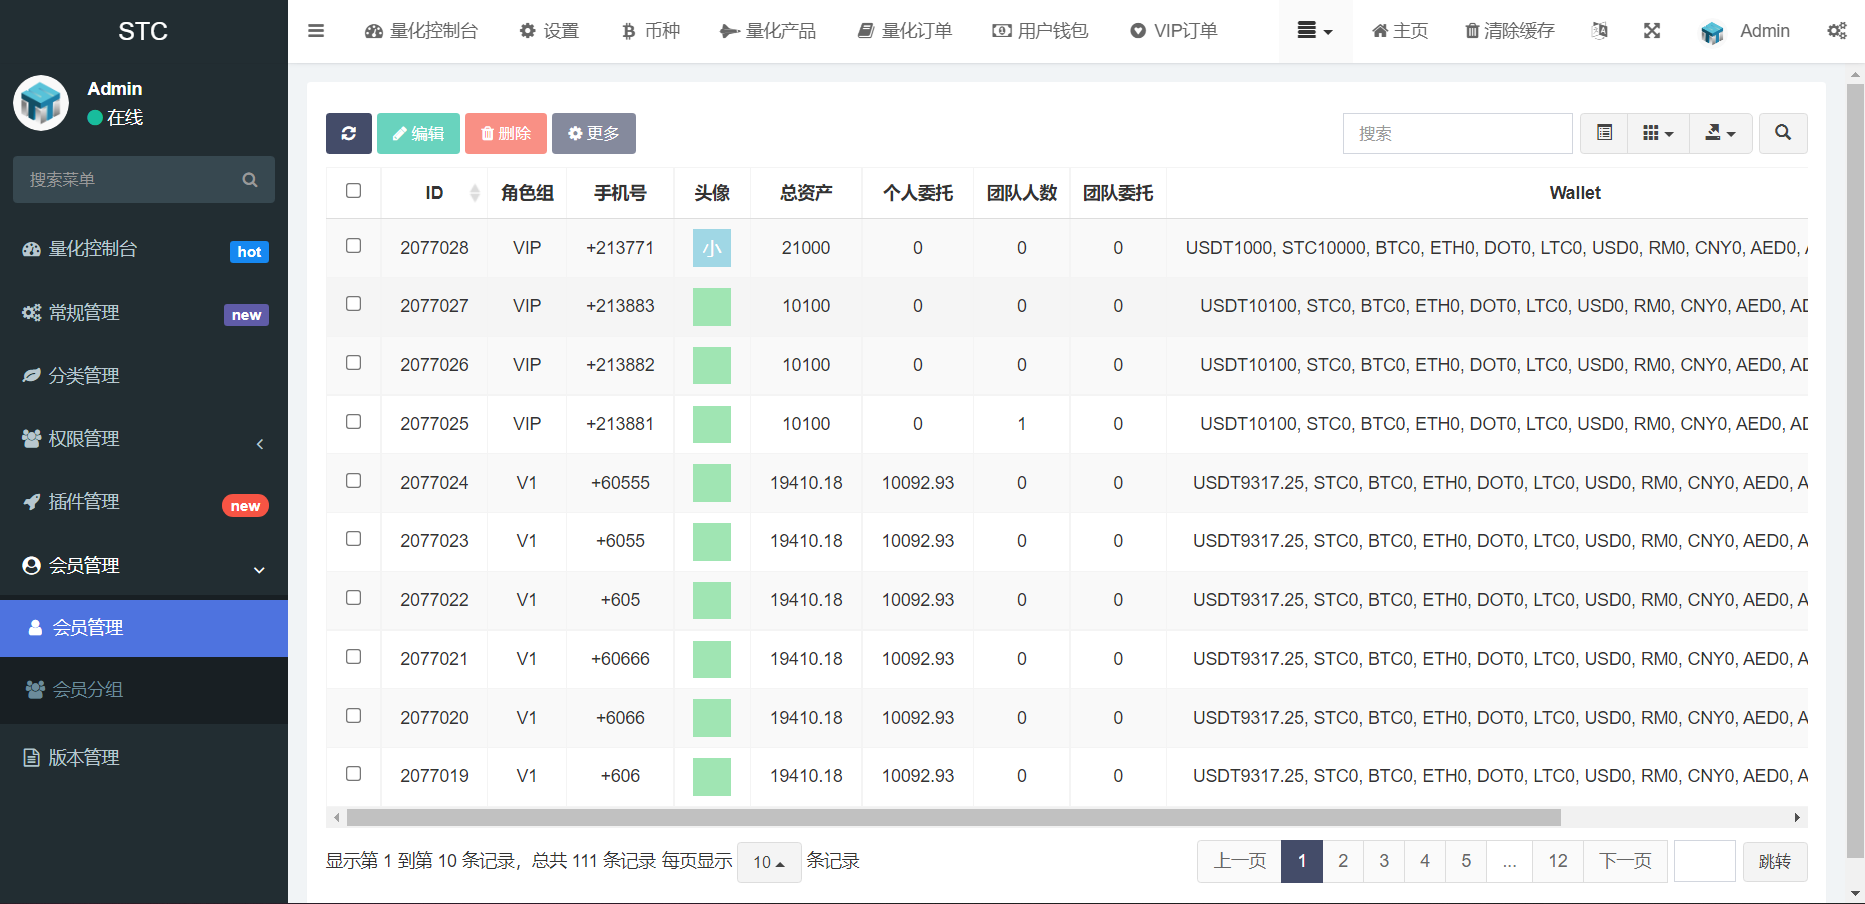The width and height of the screenshot is (1865, 904).
Task: Check the row checkbox for ID 2077020
Action: [353, 716]
